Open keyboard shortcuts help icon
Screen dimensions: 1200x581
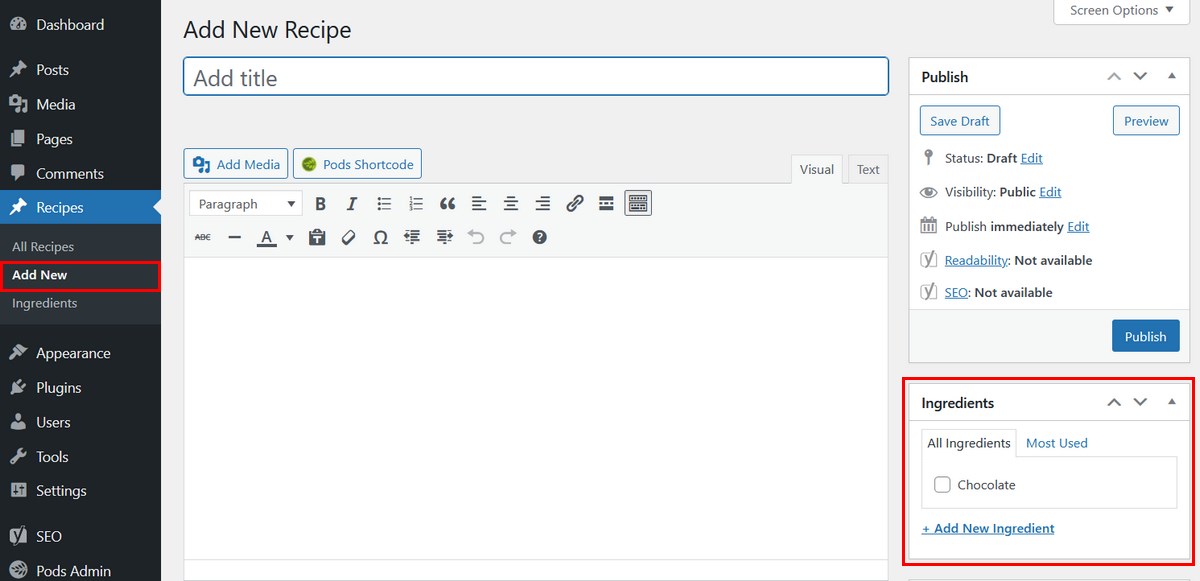[x=539, y=237]
